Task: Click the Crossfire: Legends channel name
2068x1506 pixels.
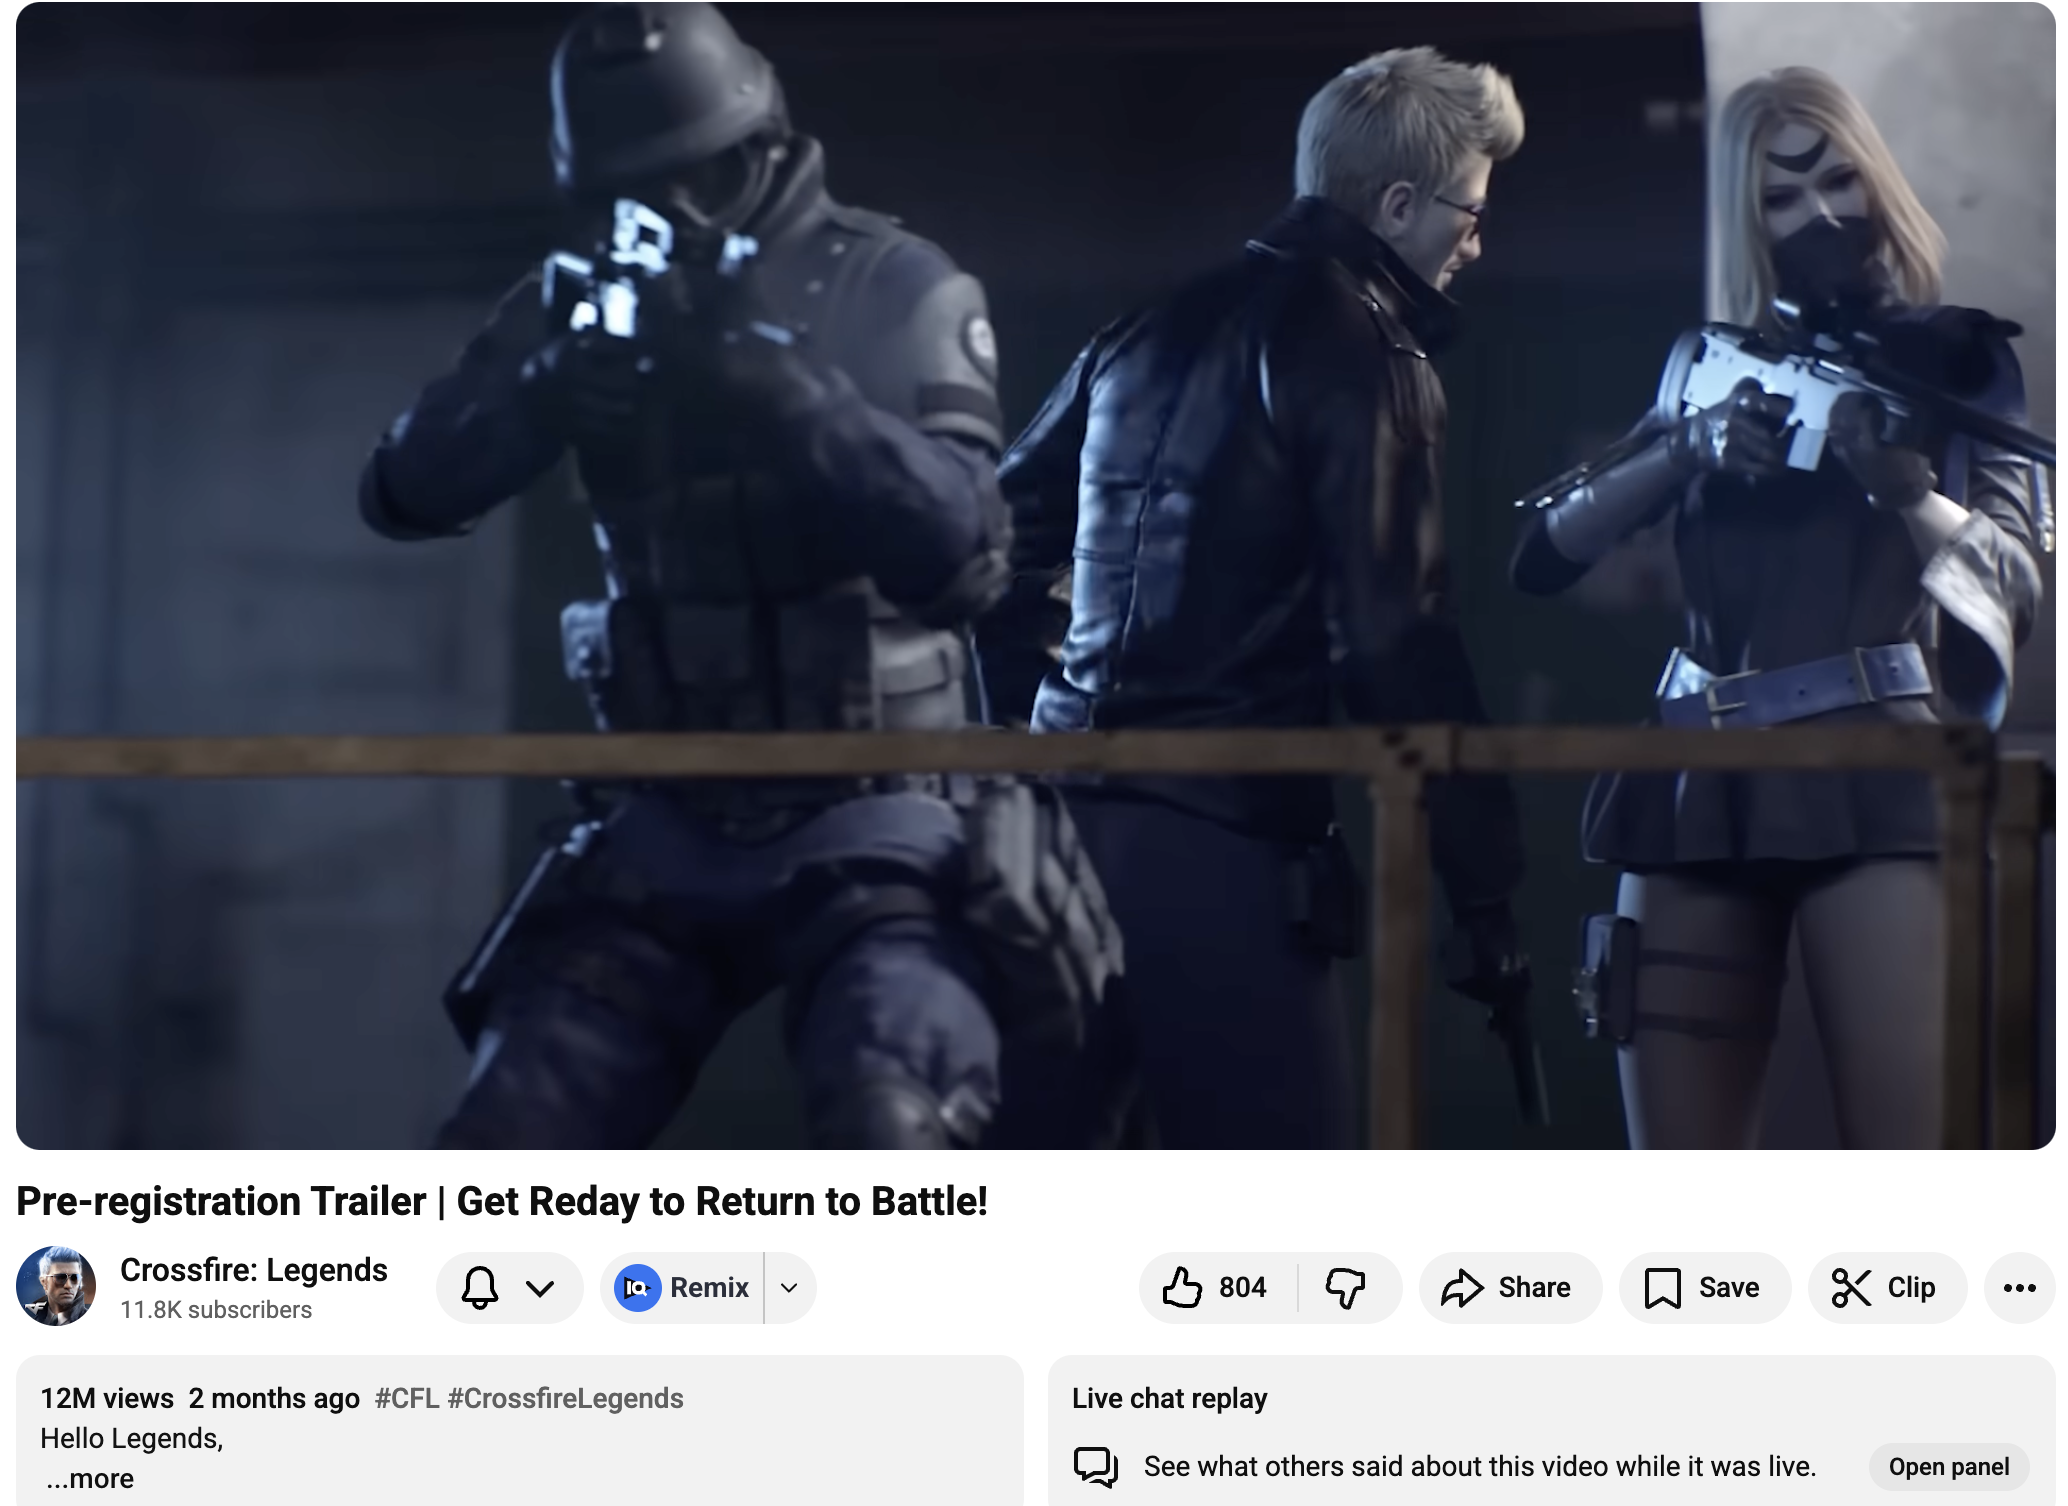Action: click(x=254, y=1270)
